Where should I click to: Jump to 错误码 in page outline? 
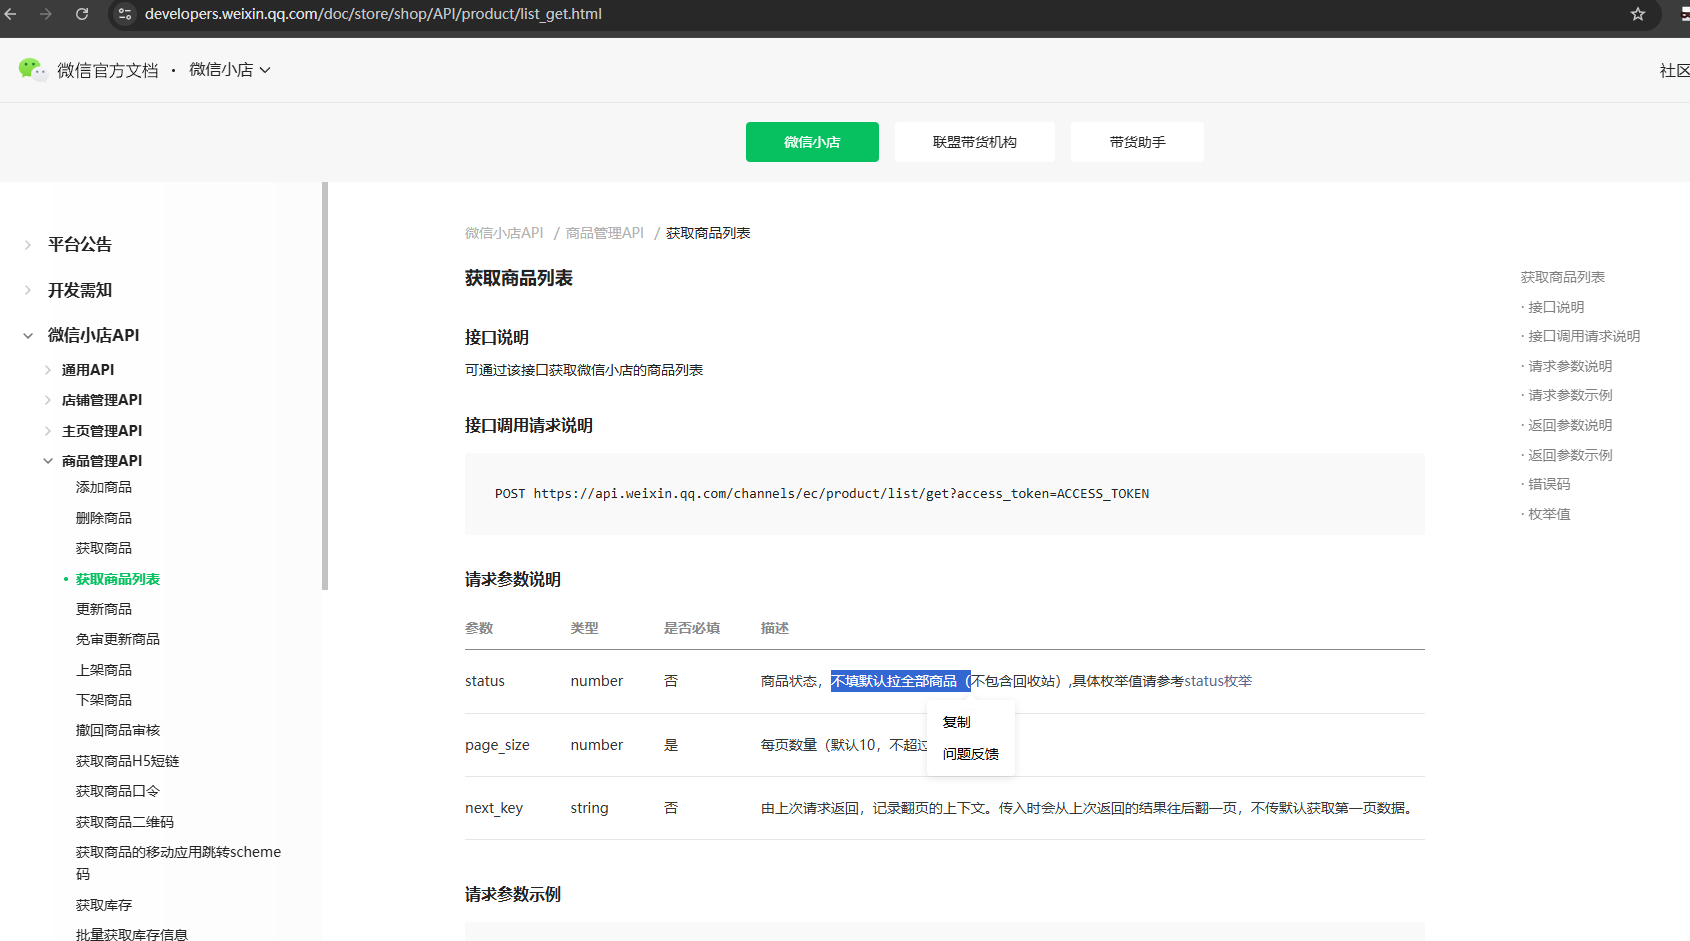tap(1549, 484)
